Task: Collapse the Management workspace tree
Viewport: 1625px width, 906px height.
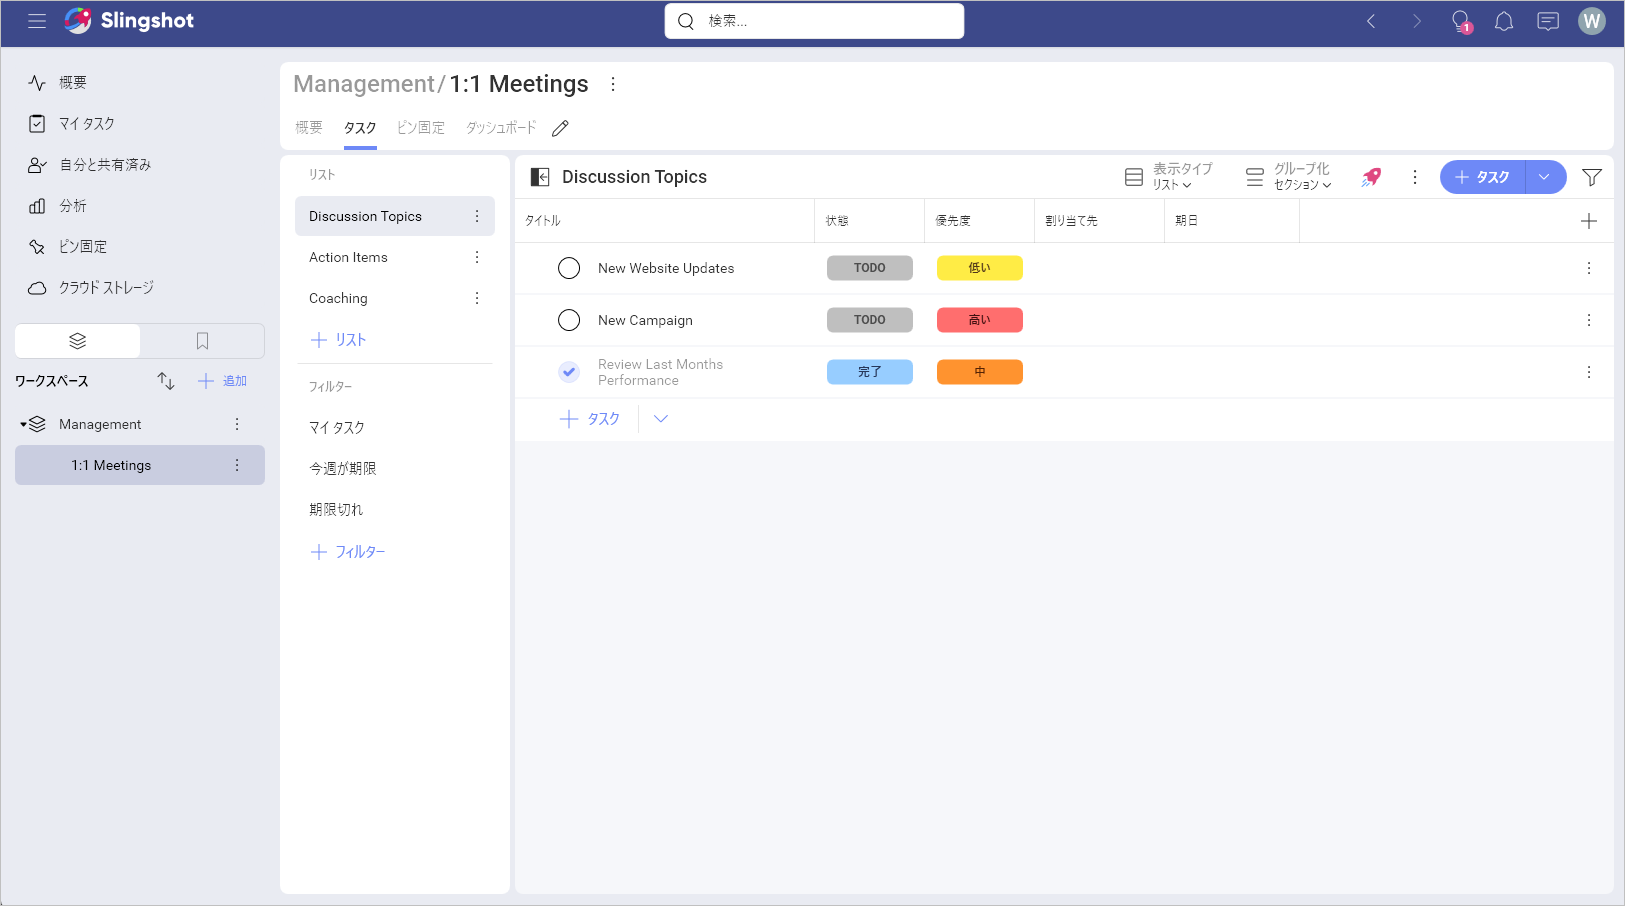Action: coord(23,424)
